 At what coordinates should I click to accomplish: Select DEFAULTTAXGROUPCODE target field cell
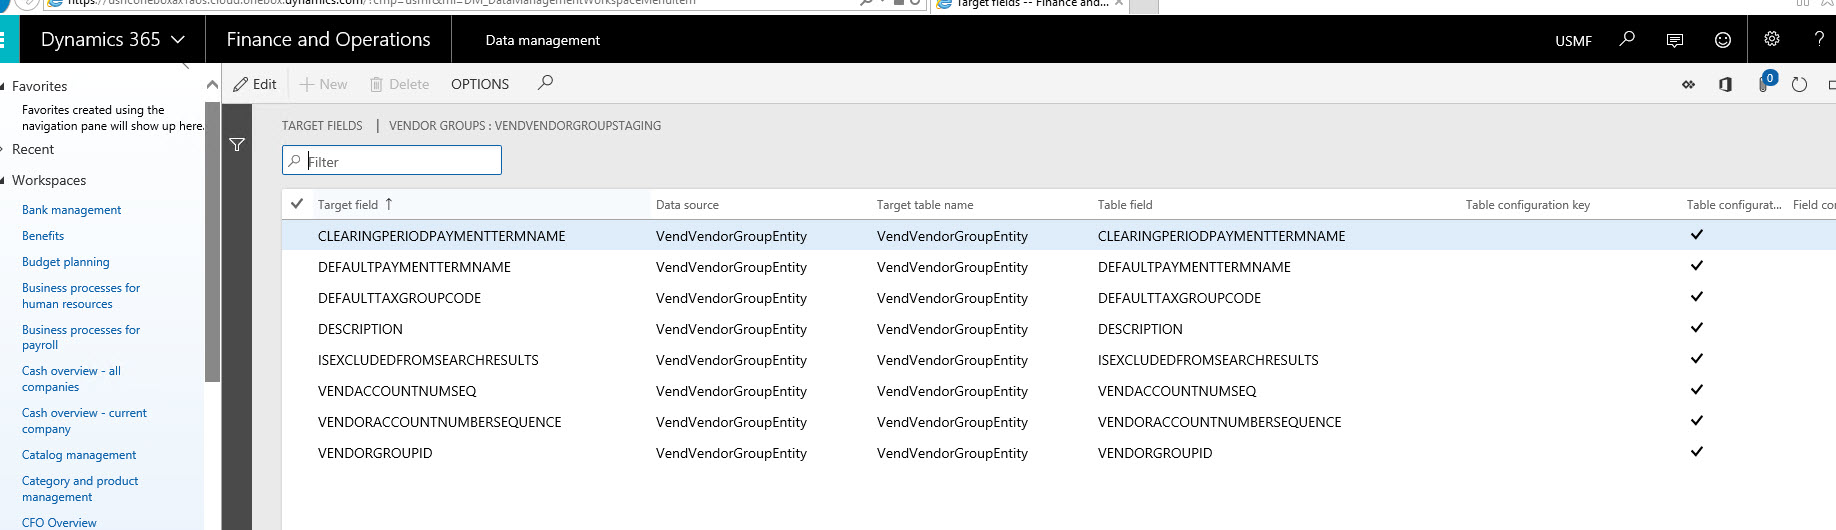point(399,298)
